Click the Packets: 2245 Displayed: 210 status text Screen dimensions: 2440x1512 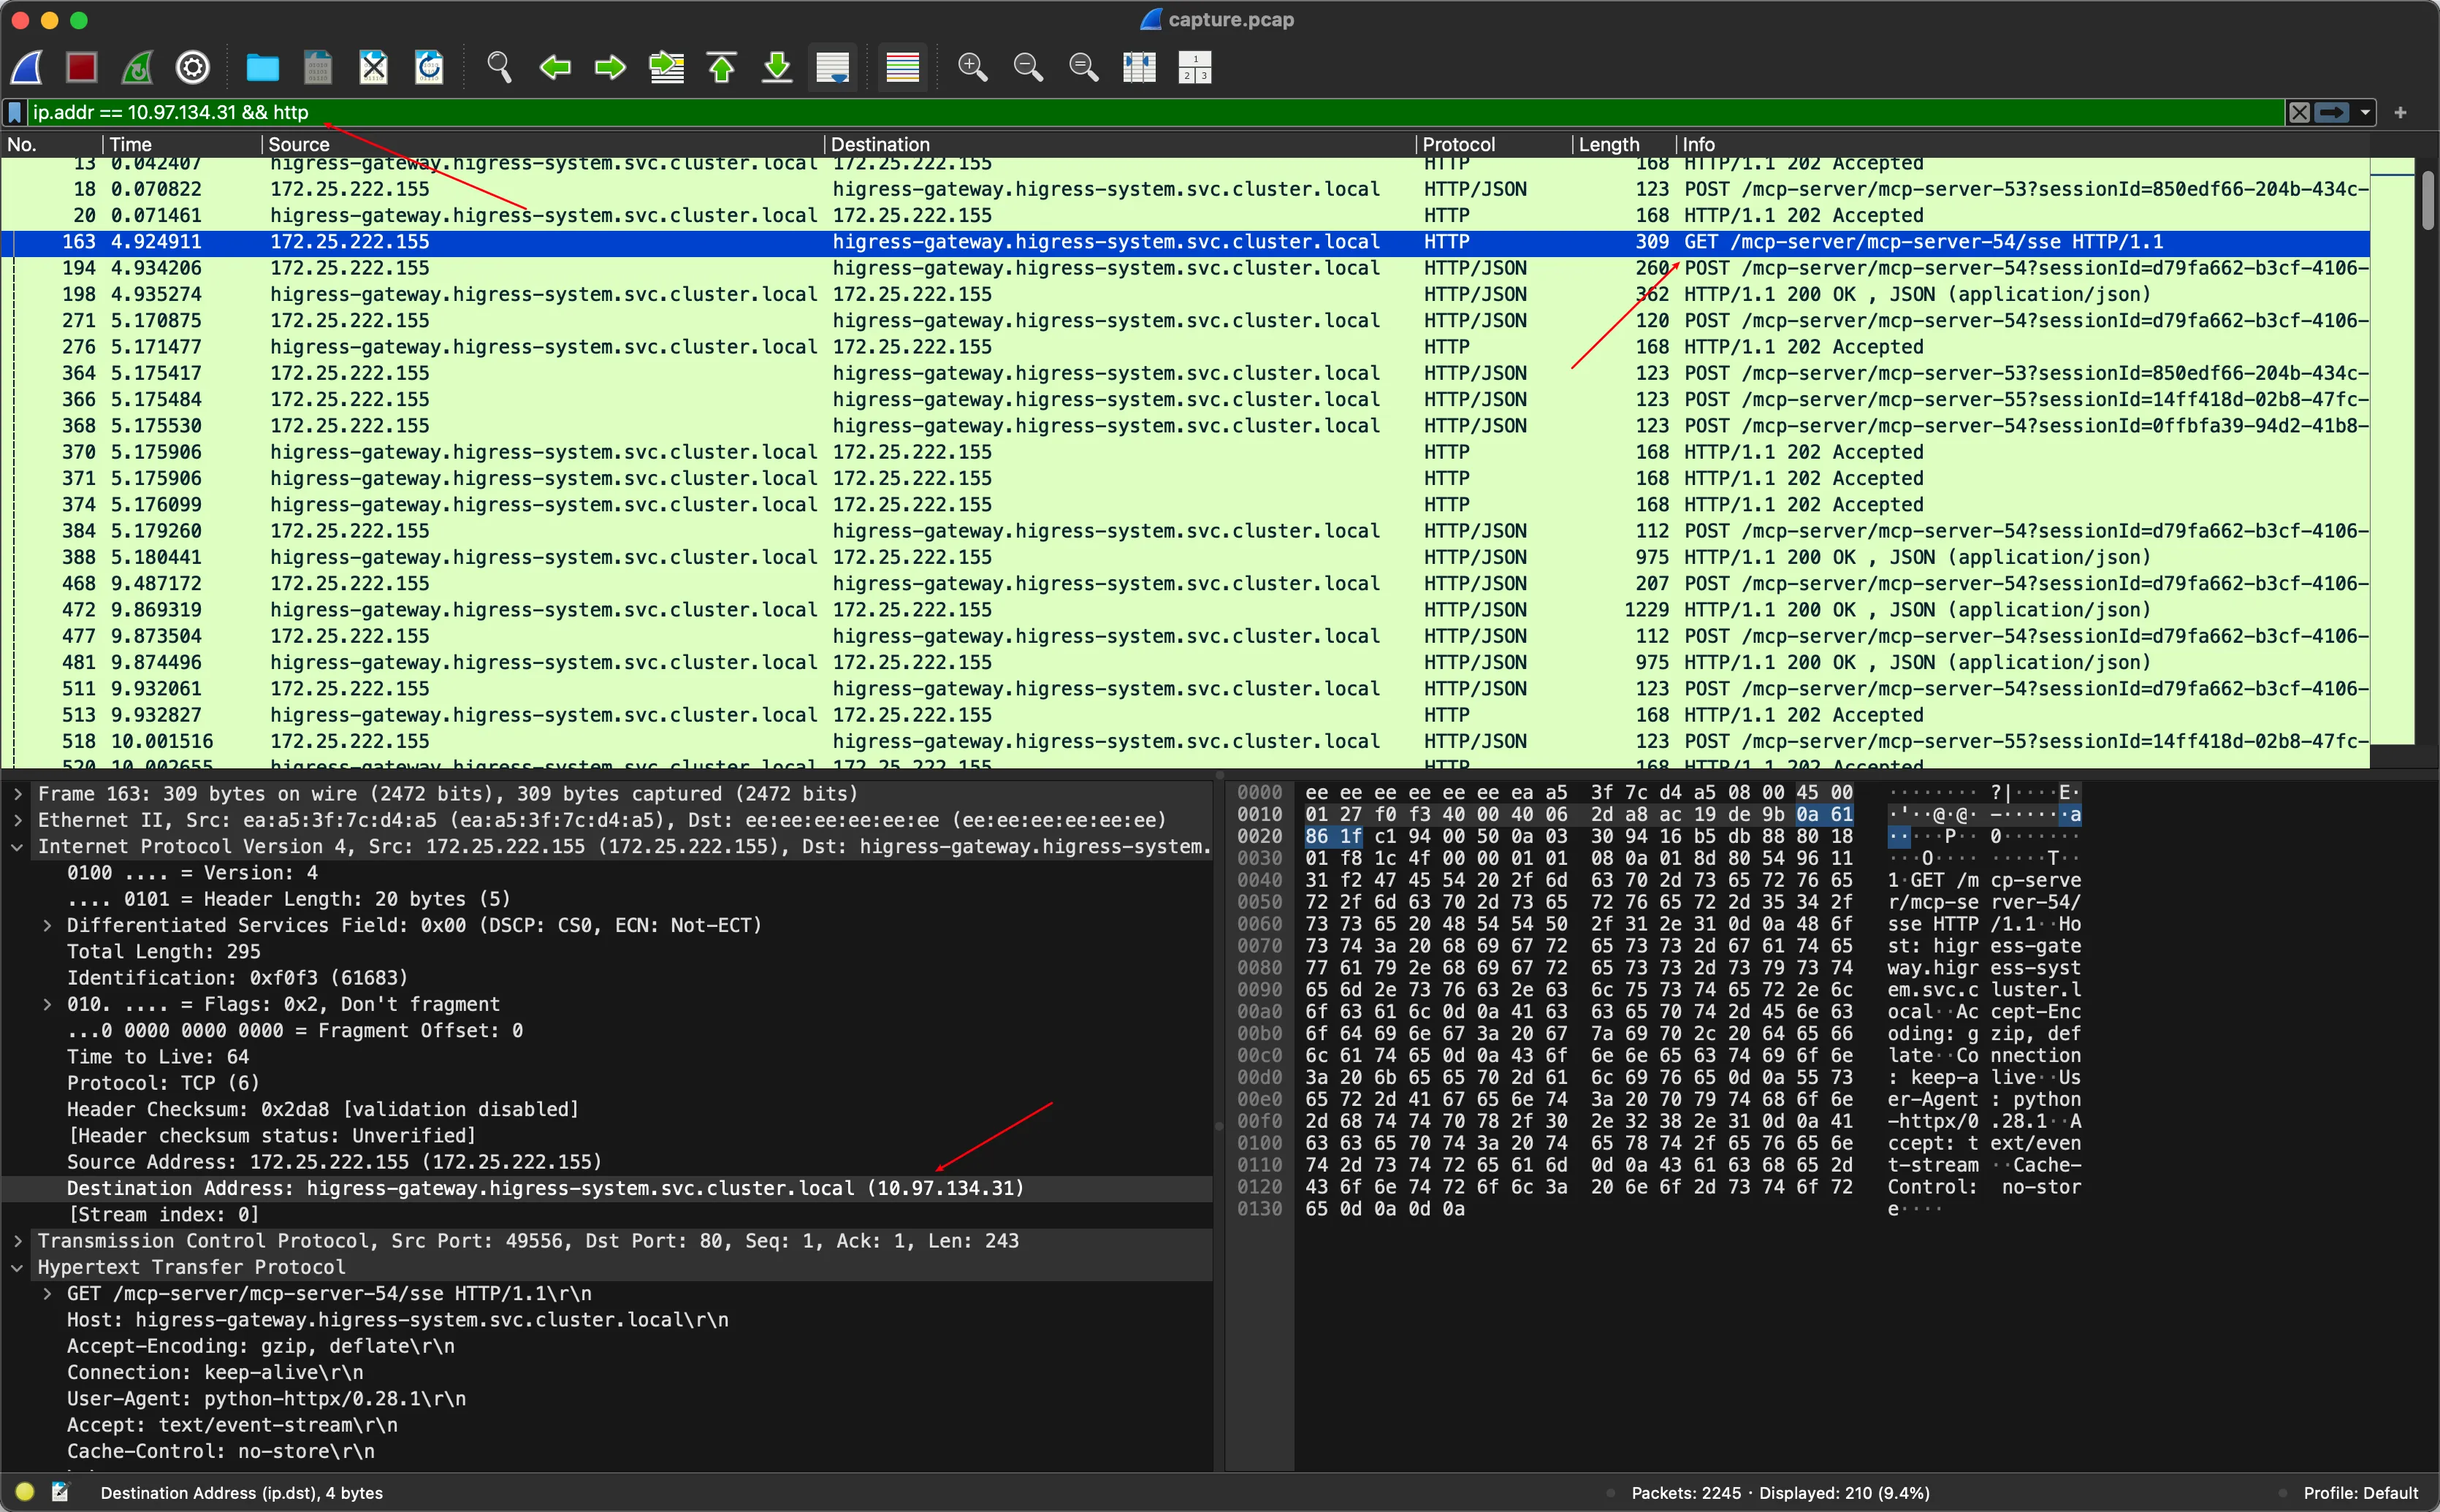click(x=1780, y=1493)
